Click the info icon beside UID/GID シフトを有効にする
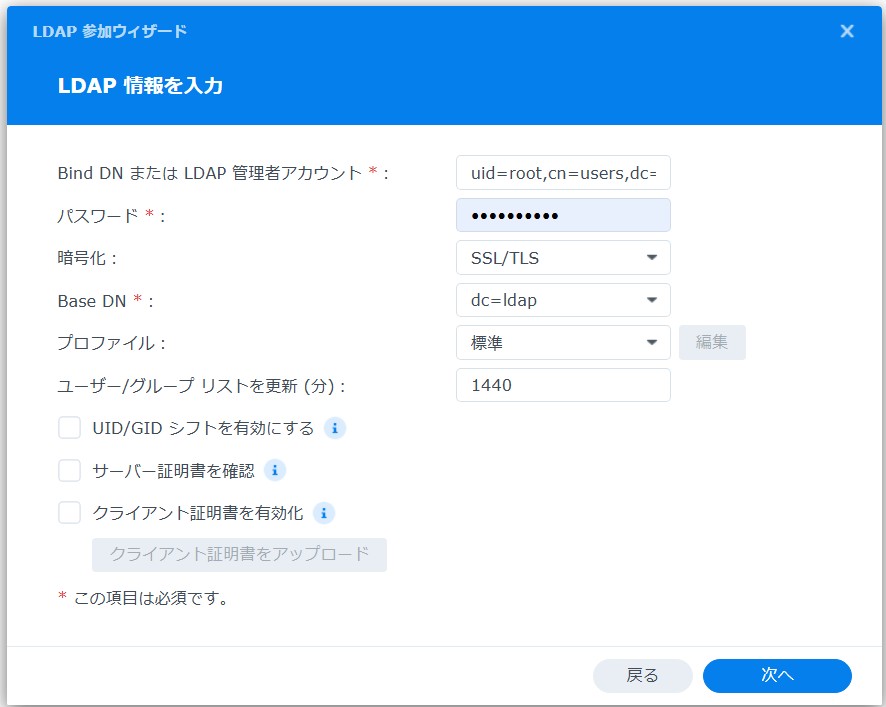 tap(335, 428)
